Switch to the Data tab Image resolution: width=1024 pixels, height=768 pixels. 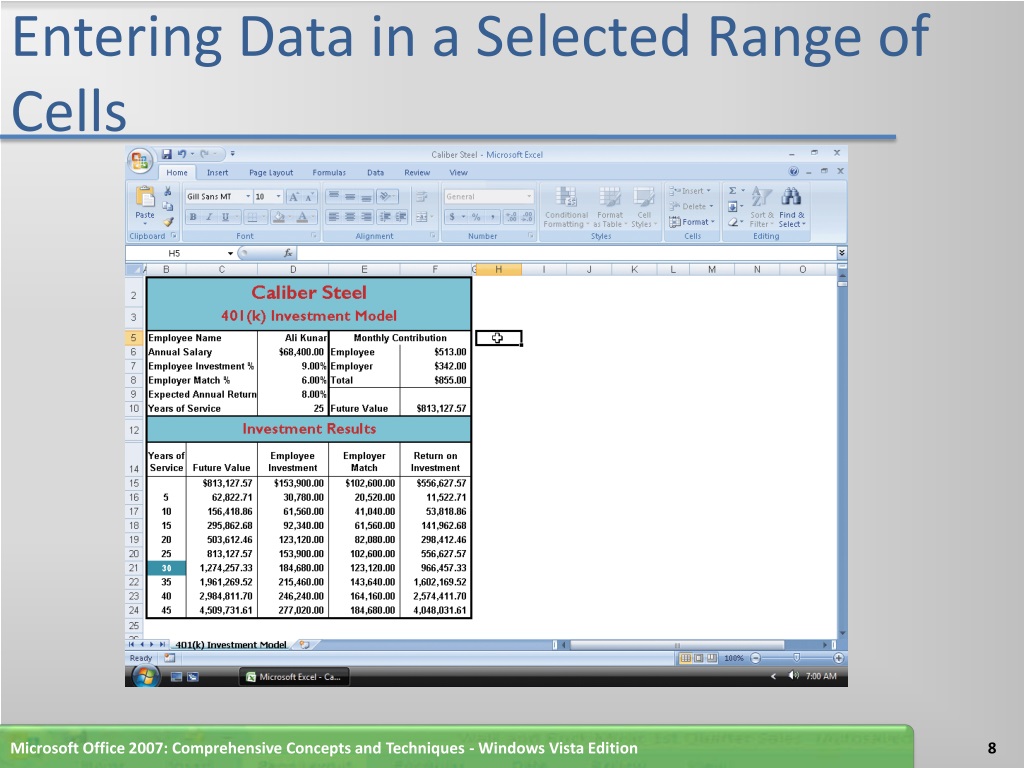pos(376,172)
